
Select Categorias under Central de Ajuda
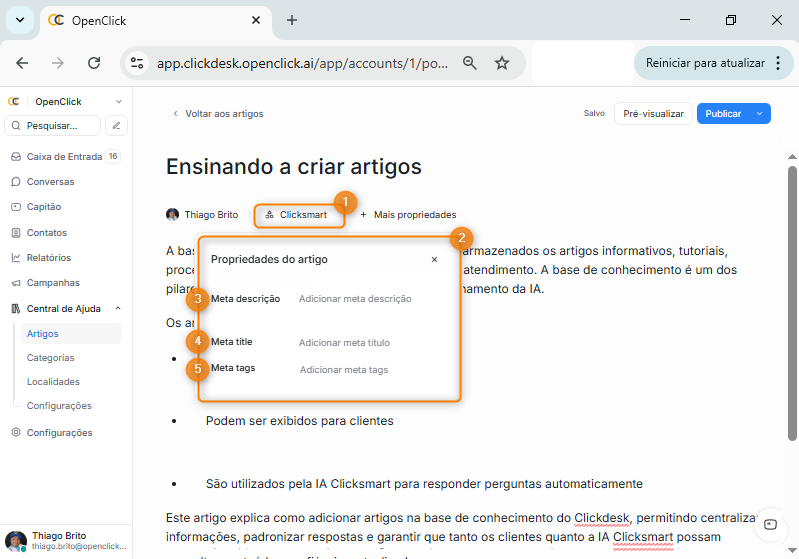pos(50,358)
